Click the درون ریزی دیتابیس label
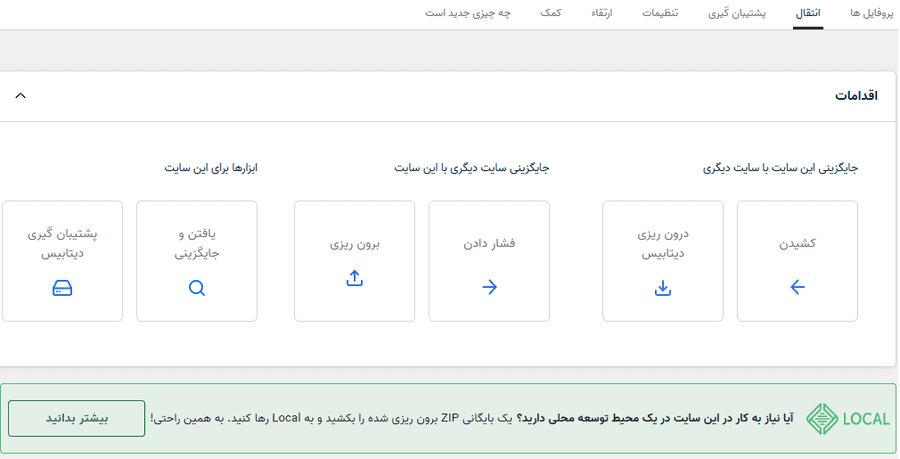900x459 pixels. [663, 244]
